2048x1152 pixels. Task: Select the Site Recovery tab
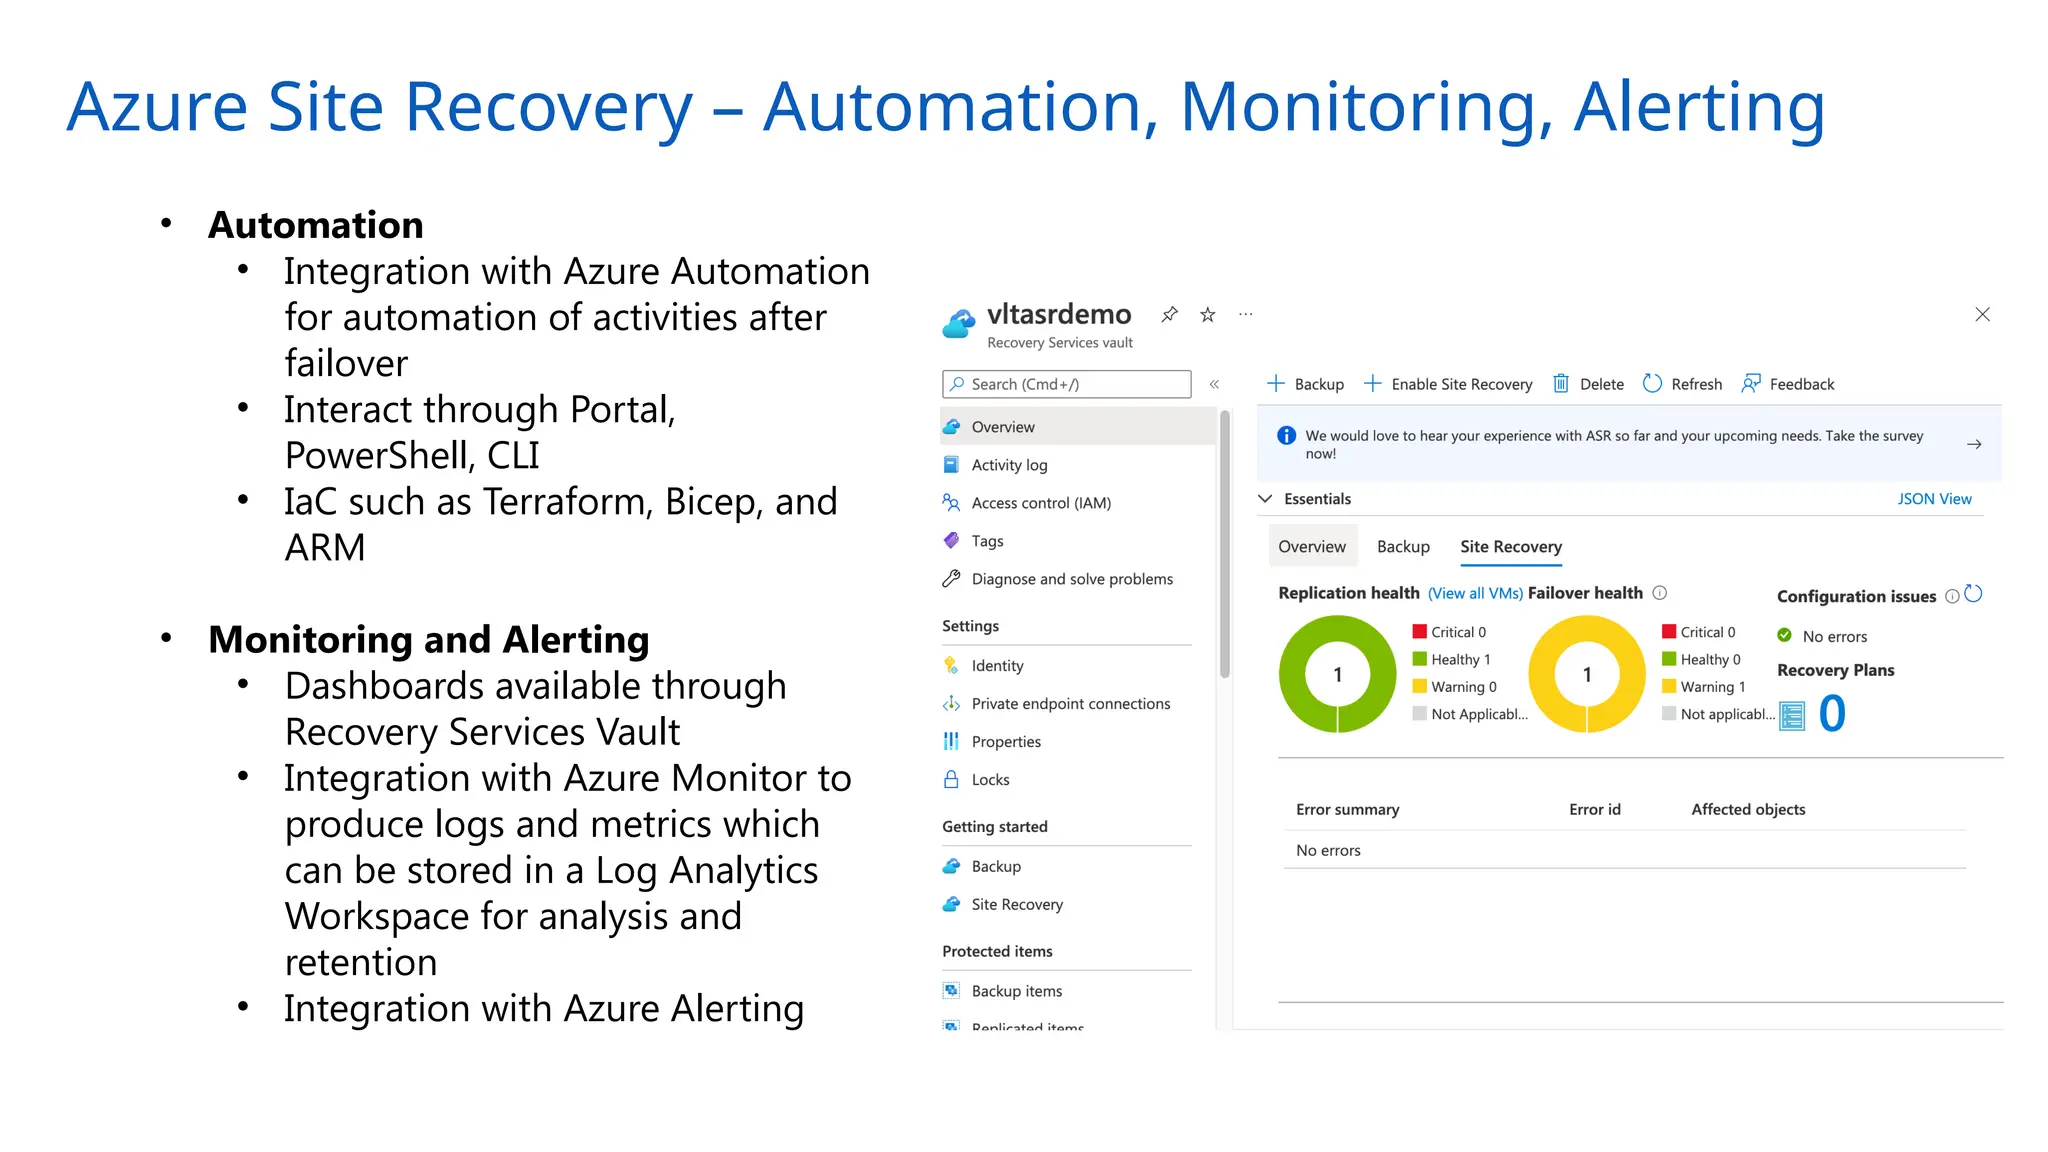pos(1510,547)
